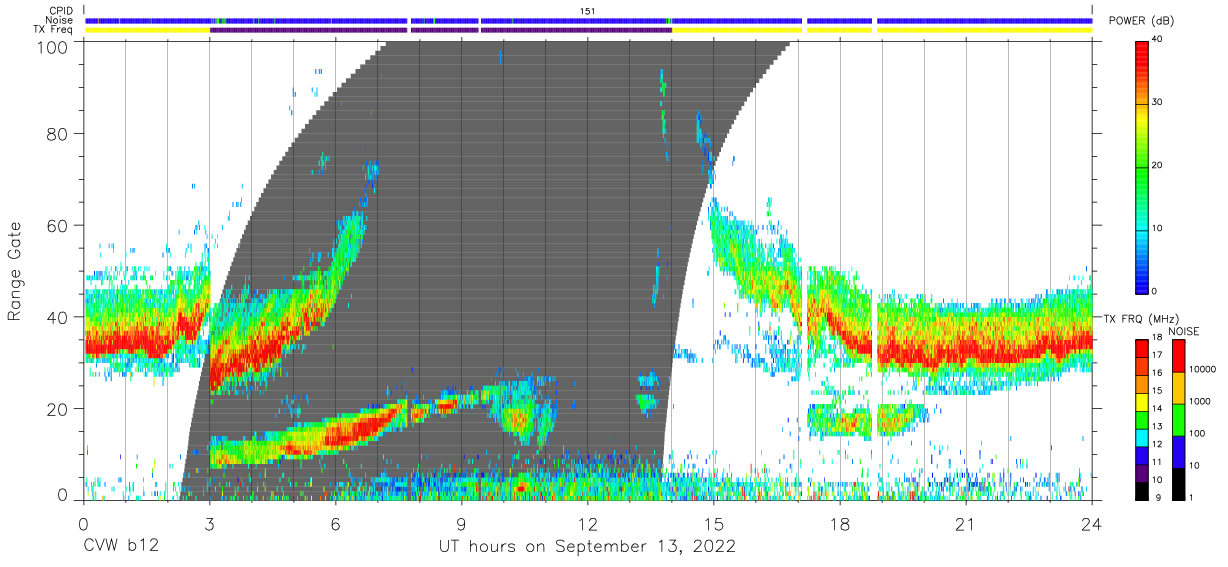Click the 100 tick on Range Gate axis
1228x567 pixels.
[54, 47]
